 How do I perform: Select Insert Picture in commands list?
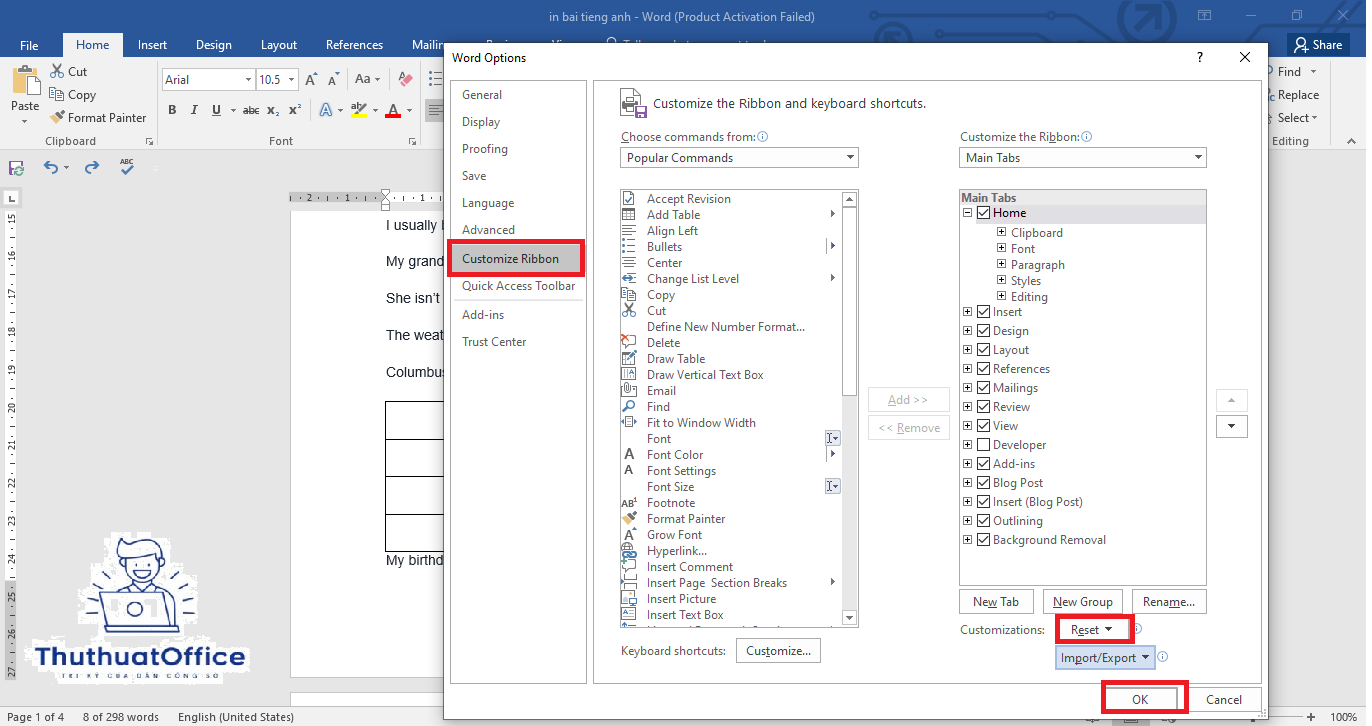point(681,599)
